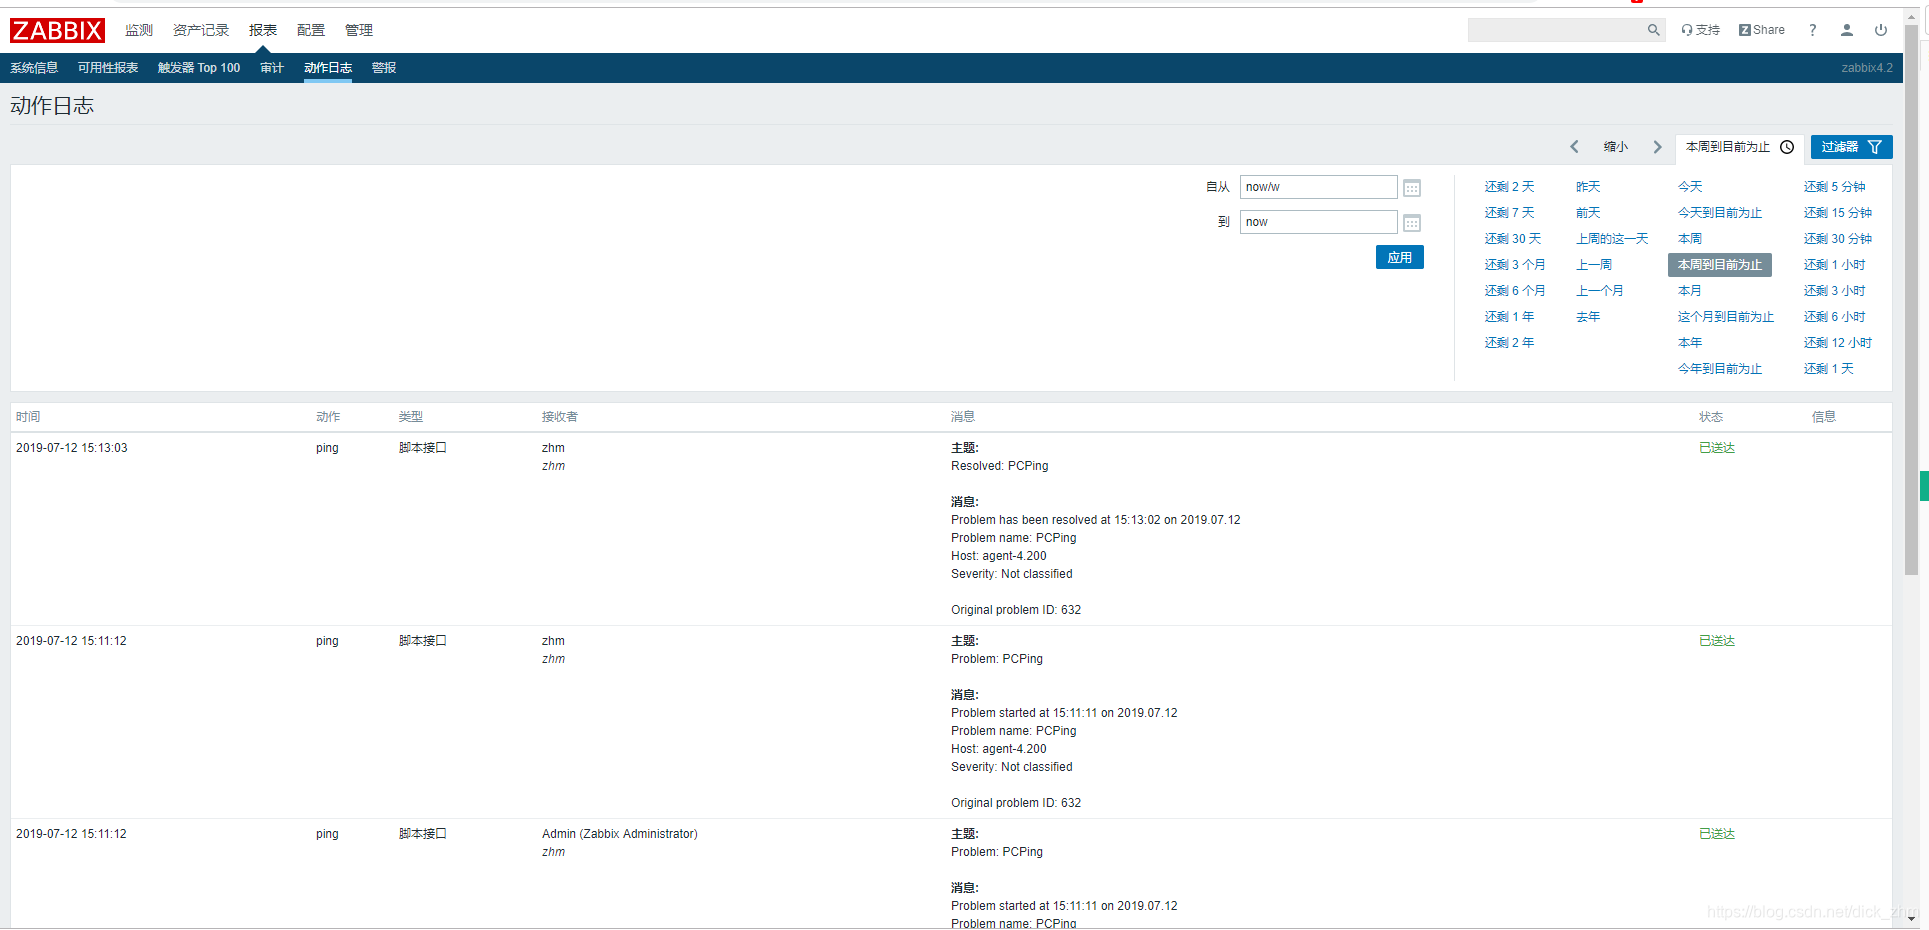Select 本月 time range

(1690, 291)
